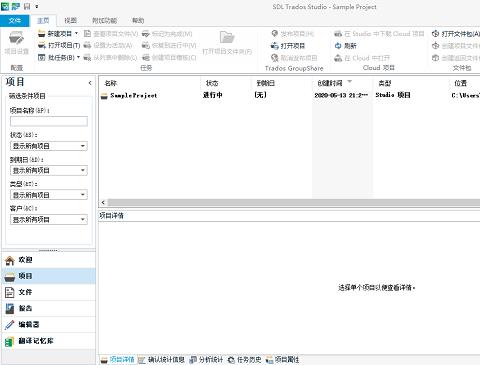Click the save icon in quick access toolbar
Screen dimensions: 480x365
pos(27,6)
